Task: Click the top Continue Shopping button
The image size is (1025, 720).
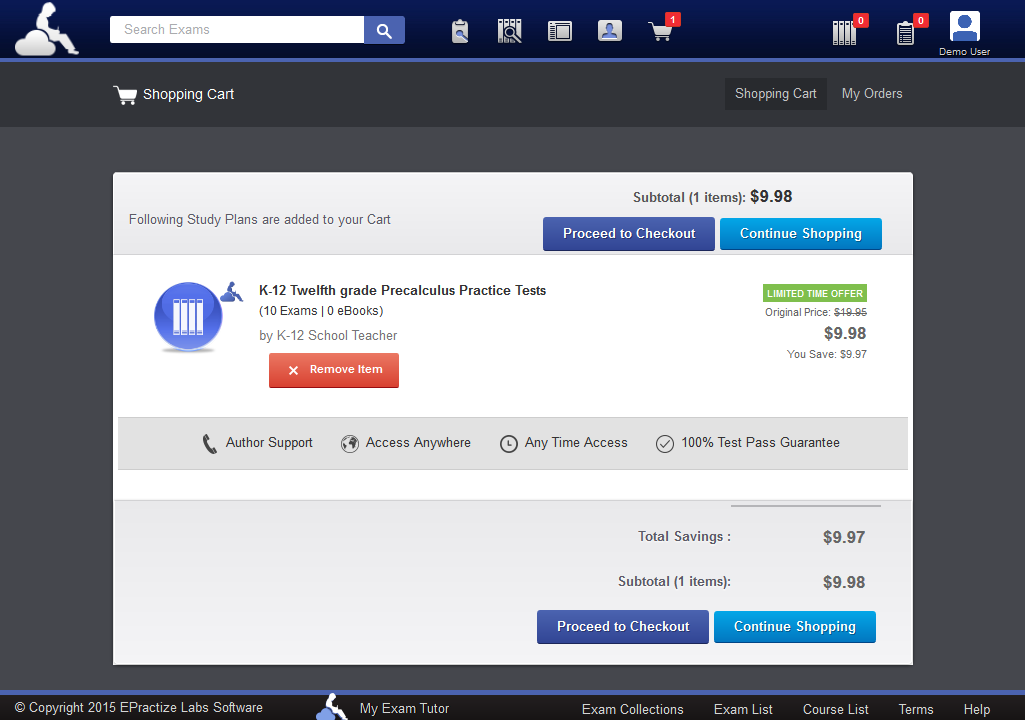Action: pos(800,234)
